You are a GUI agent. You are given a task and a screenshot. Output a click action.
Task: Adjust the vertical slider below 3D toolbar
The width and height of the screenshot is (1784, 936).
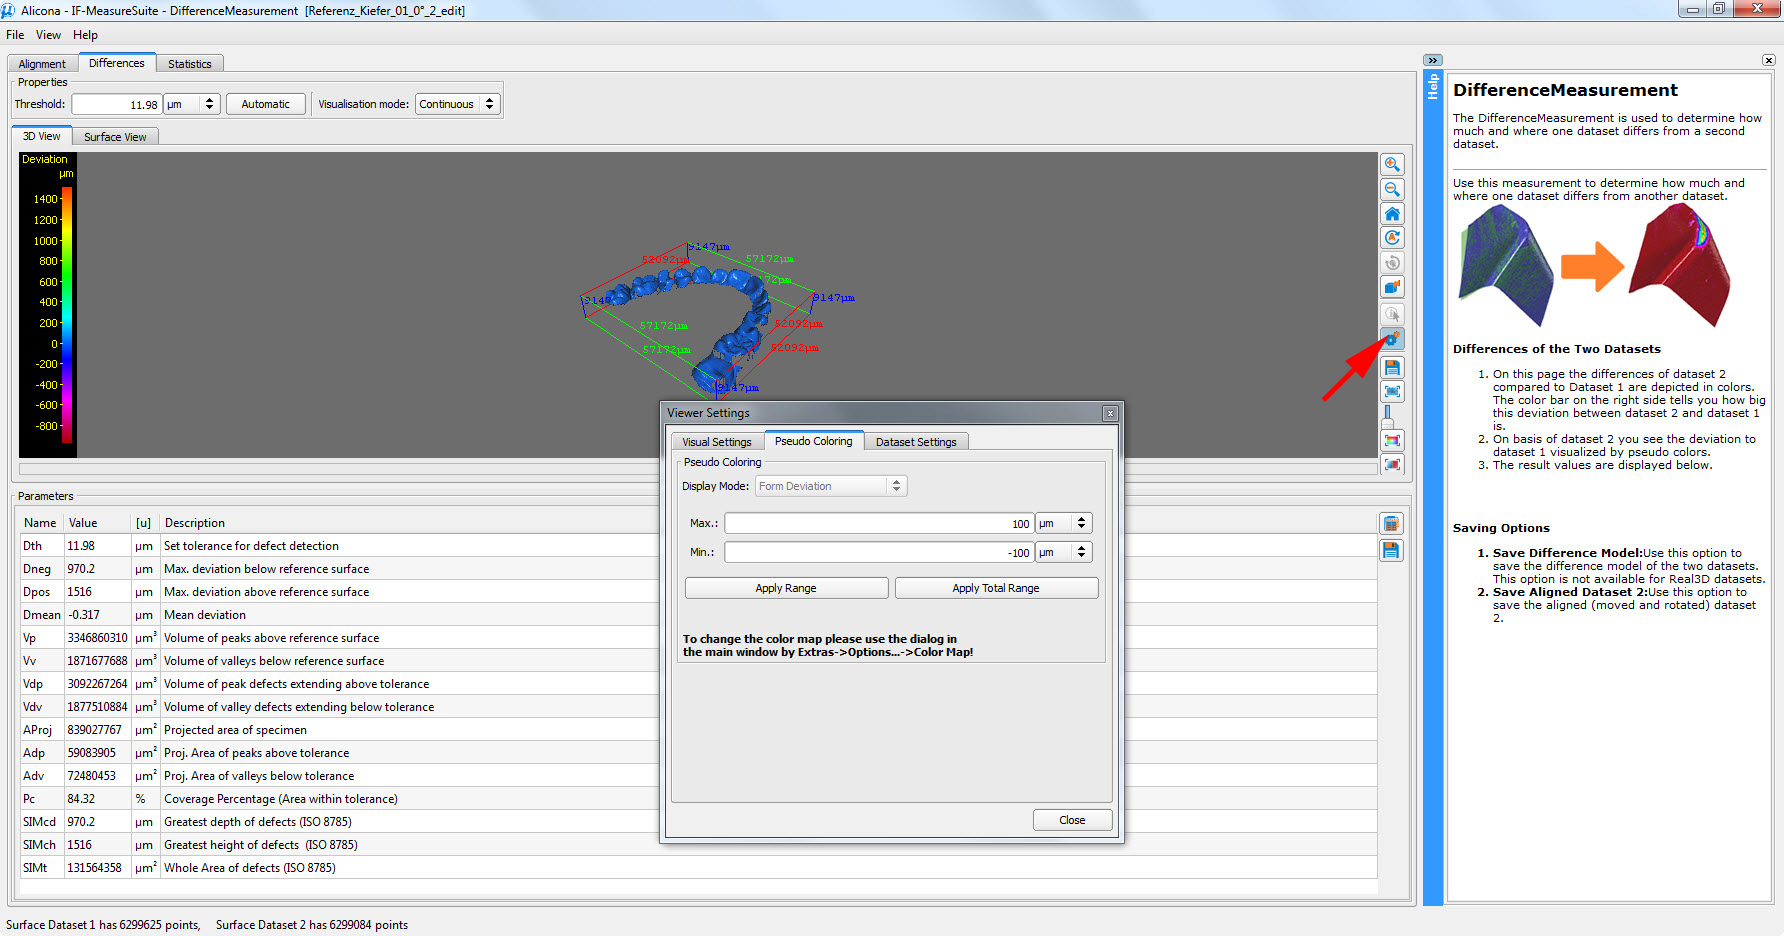pyautogui.click(x=1388, y=416)
